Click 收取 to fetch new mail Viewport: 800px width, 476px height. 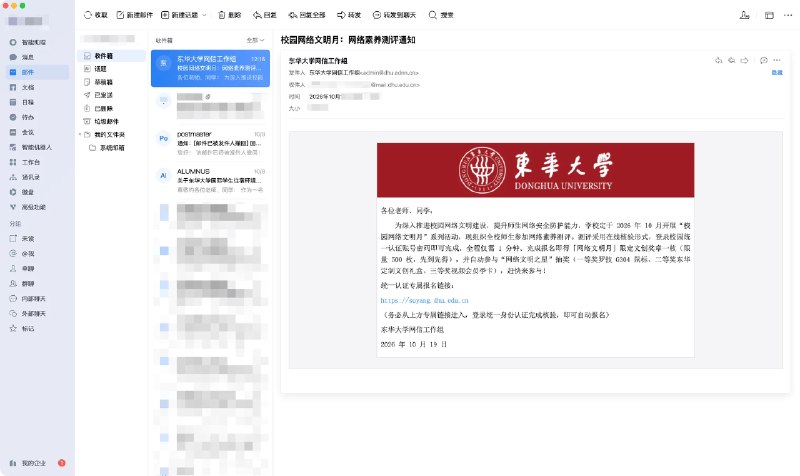pyautogui.click(x=96, y=15)
